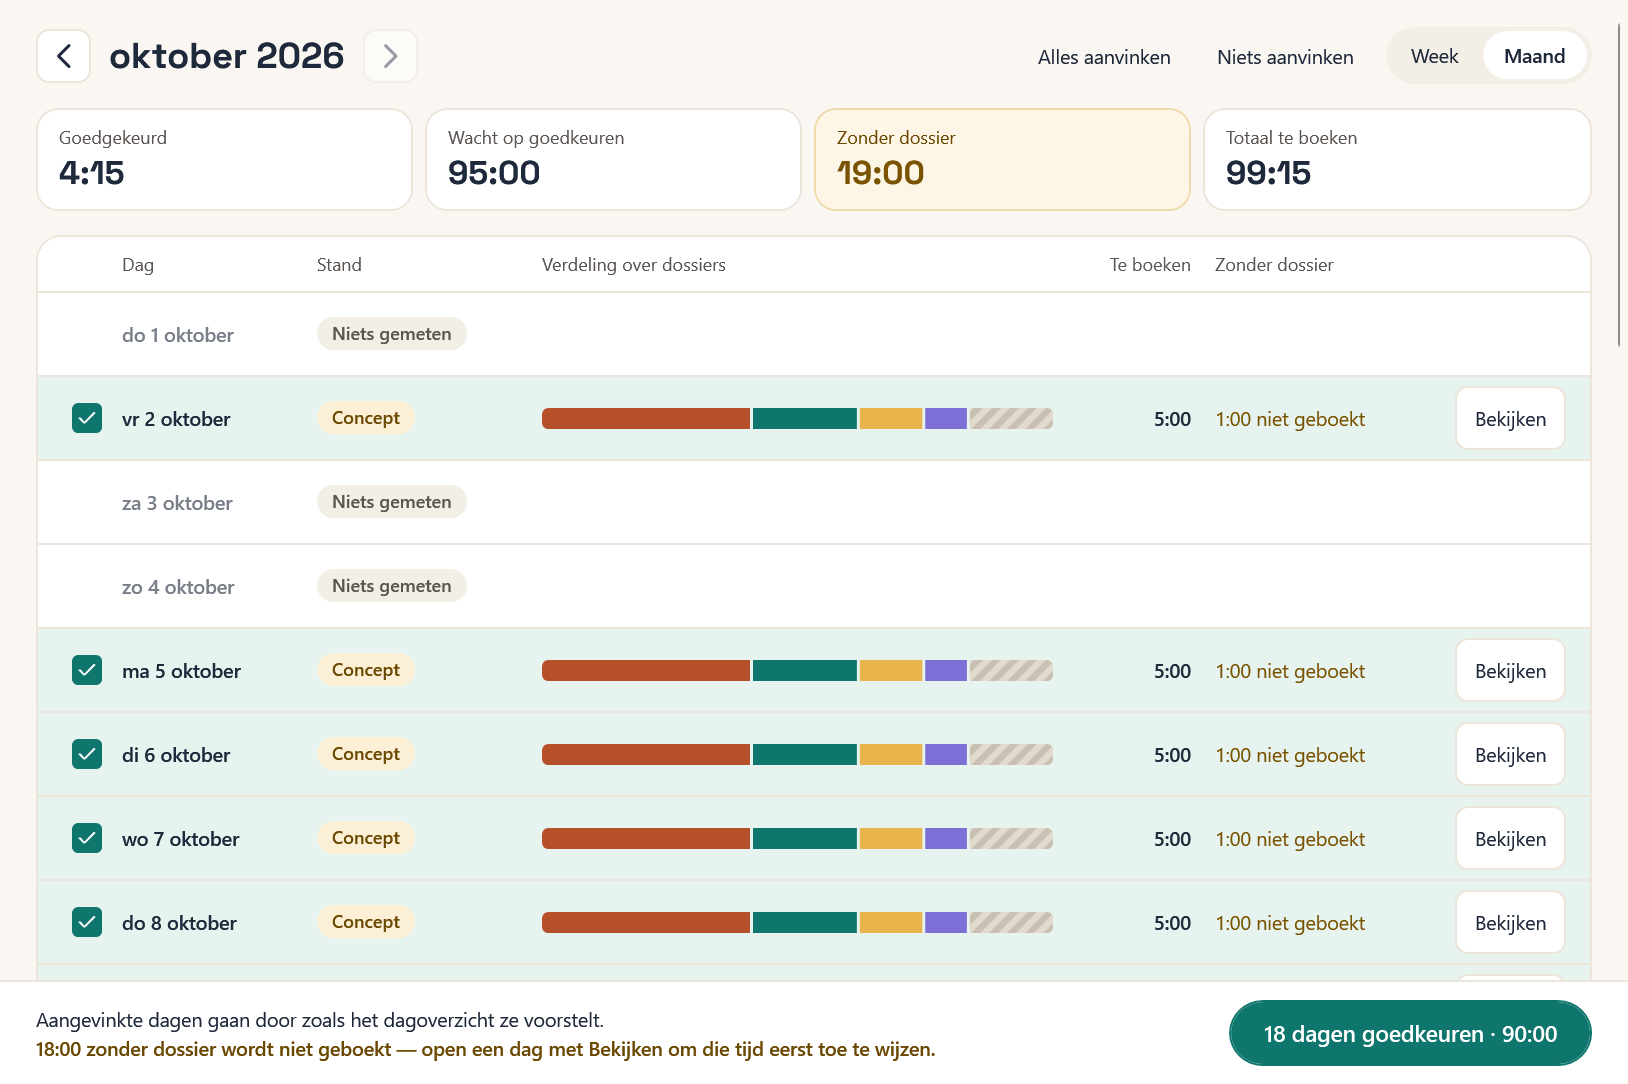Image resolution: width=1628 pixels, height=1084 pixels.
Task: Select the Zonder dossier 19:00 card
Action: [x=1002, y=160]
